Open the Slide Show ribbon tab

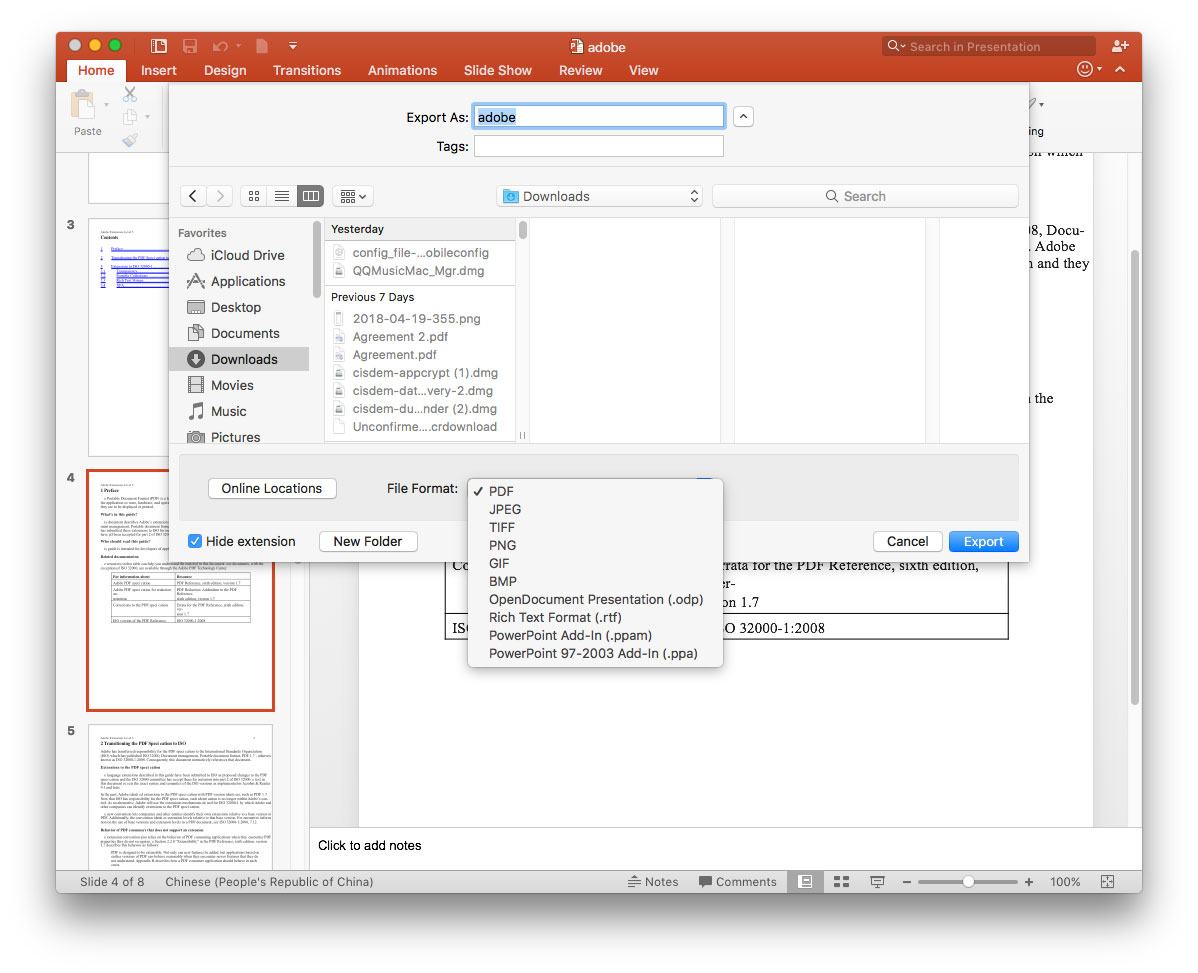pos(497,70)
